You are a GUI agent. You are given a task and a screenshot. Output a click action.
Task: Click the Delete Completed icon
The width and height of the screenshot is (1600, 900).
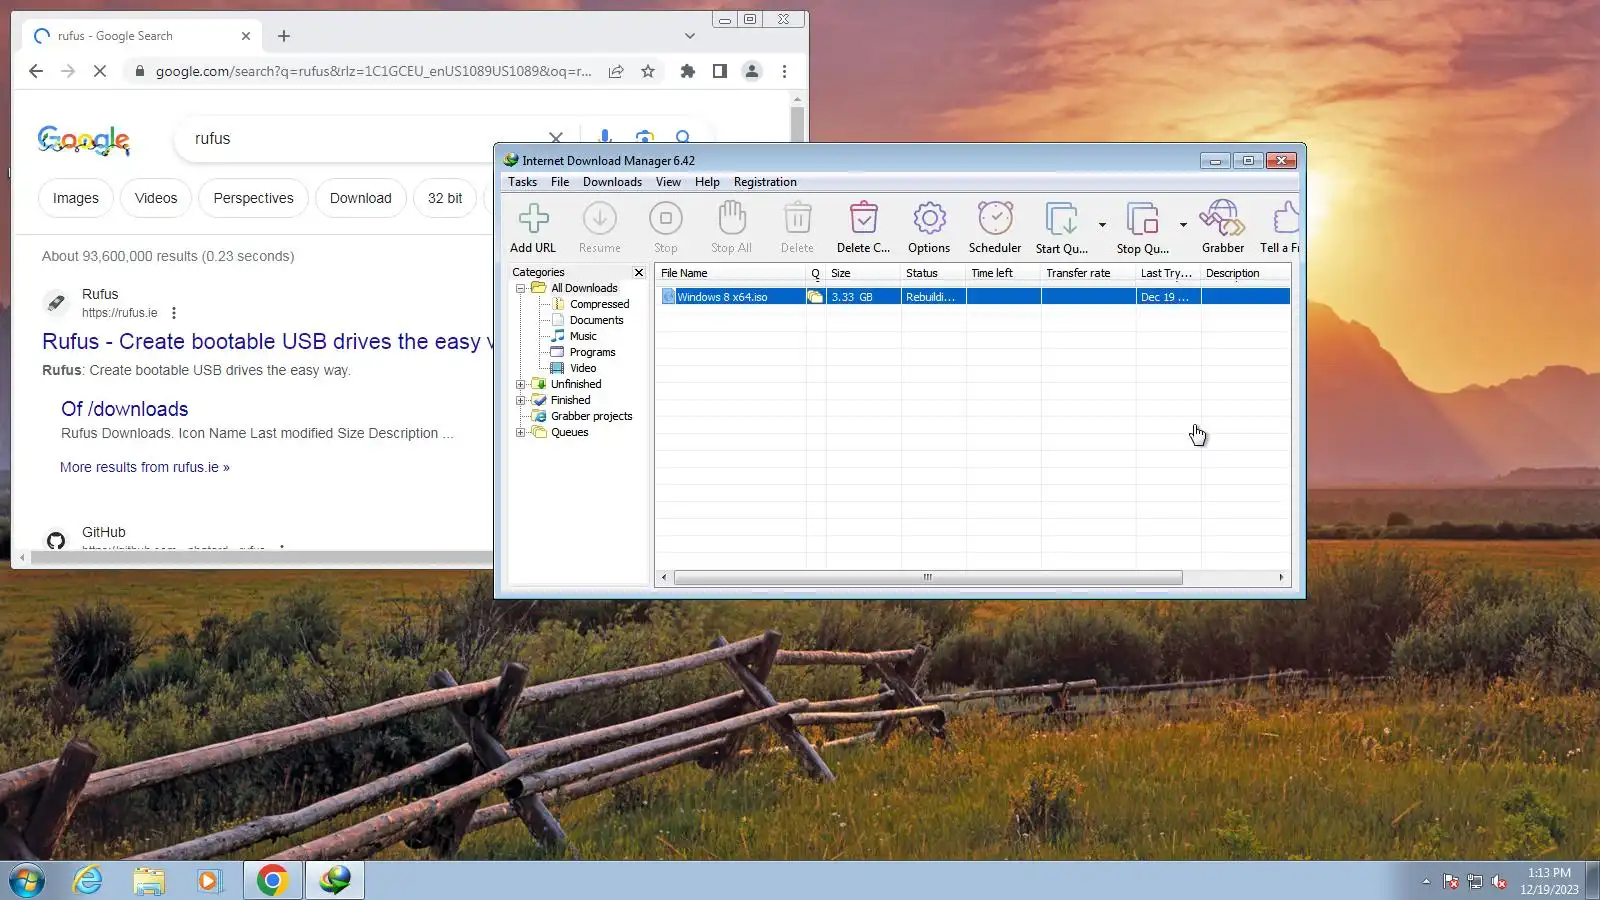click(863, 219)
